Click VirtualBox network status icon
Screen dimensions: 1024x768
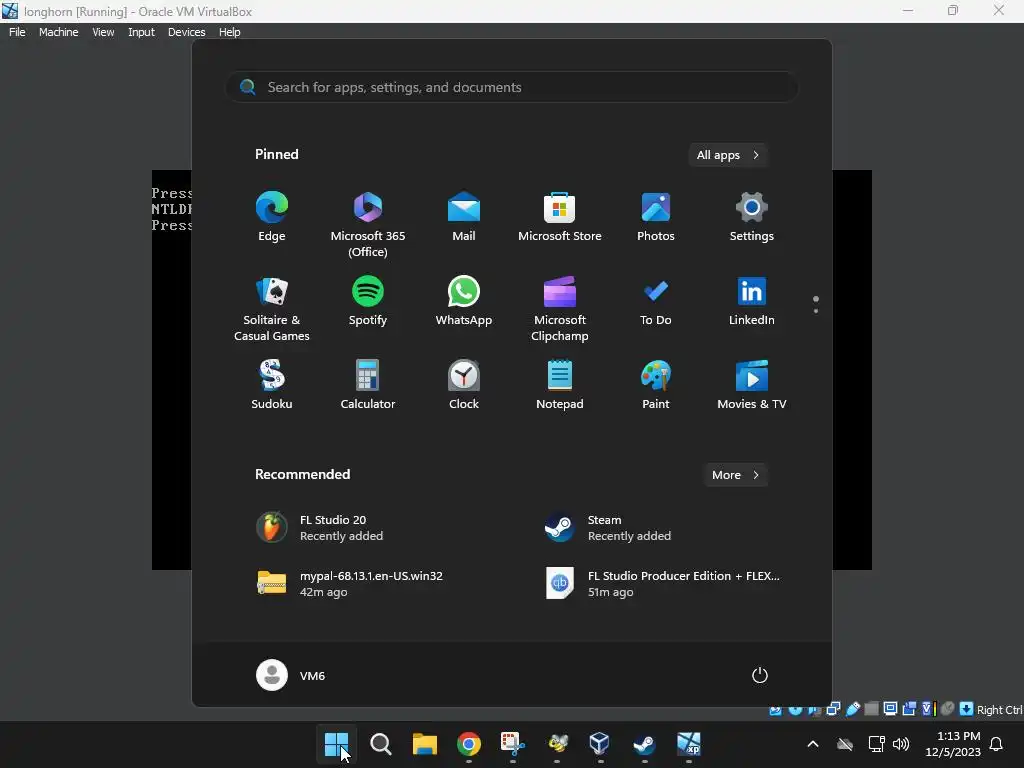833,709
